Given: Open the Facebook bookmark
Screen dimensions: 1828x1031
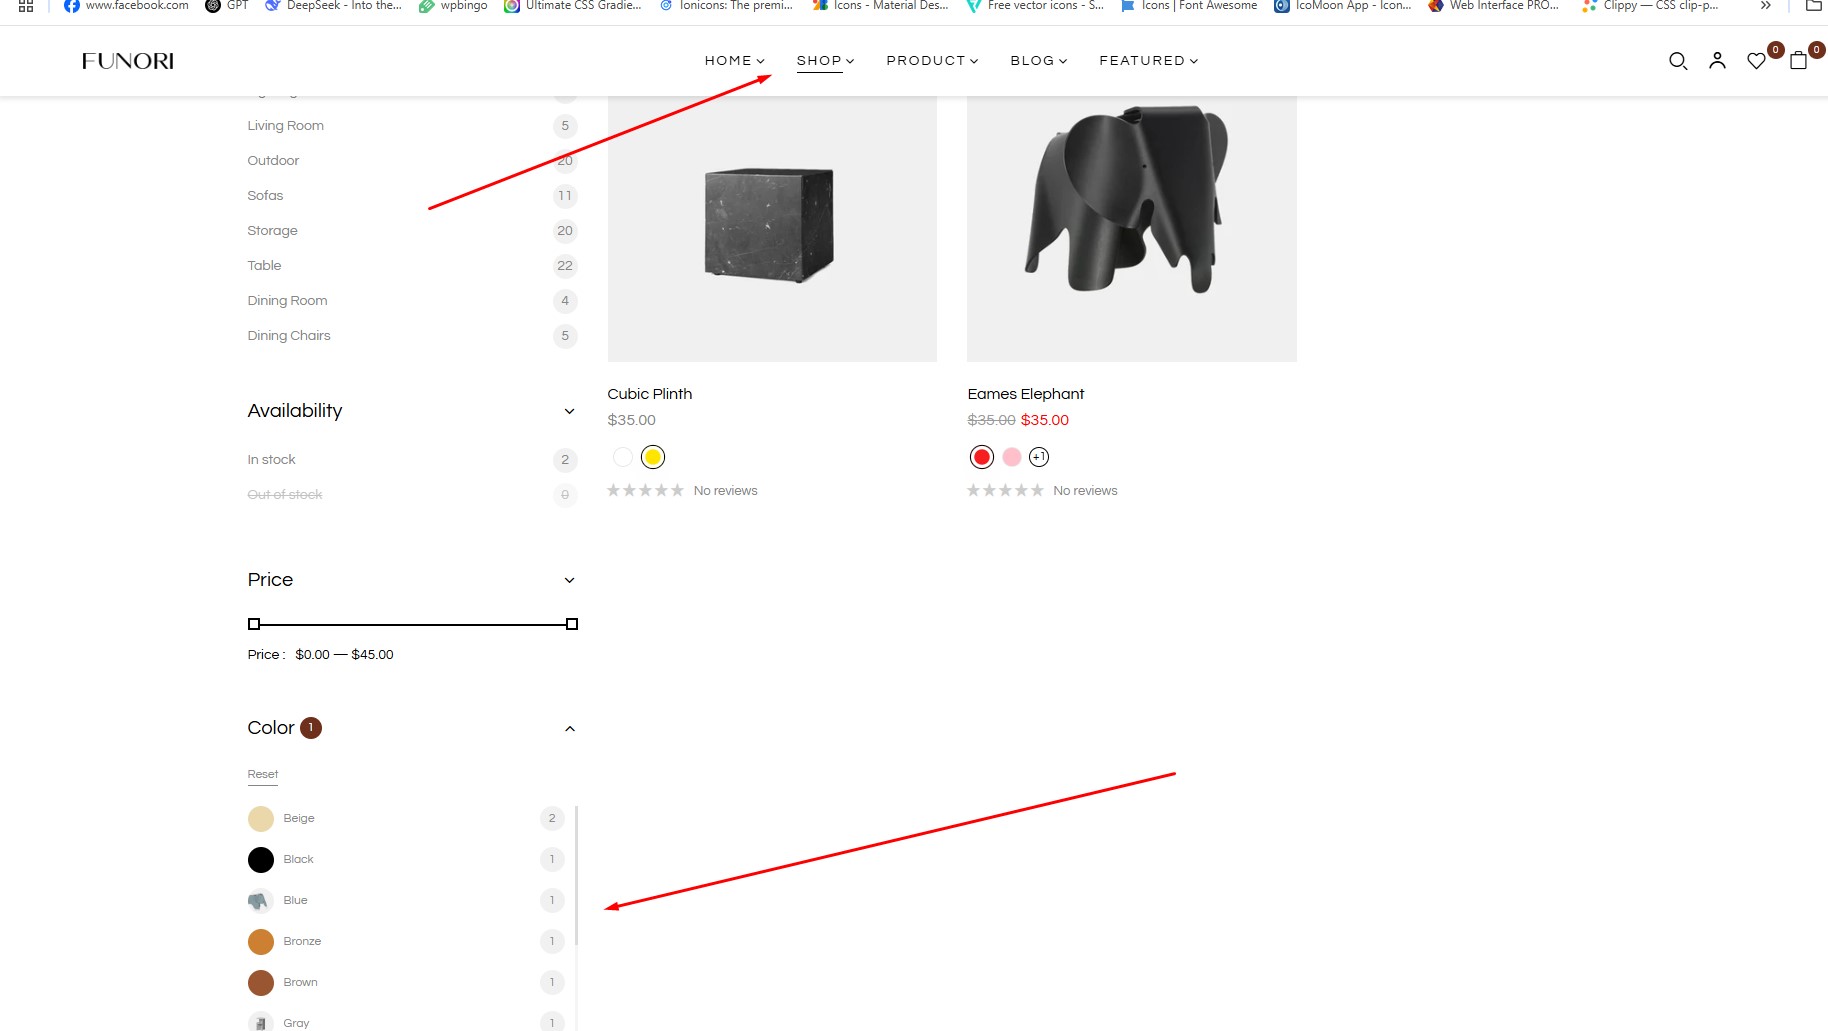Looking at the screenshot, I should (x=126, y=6).
